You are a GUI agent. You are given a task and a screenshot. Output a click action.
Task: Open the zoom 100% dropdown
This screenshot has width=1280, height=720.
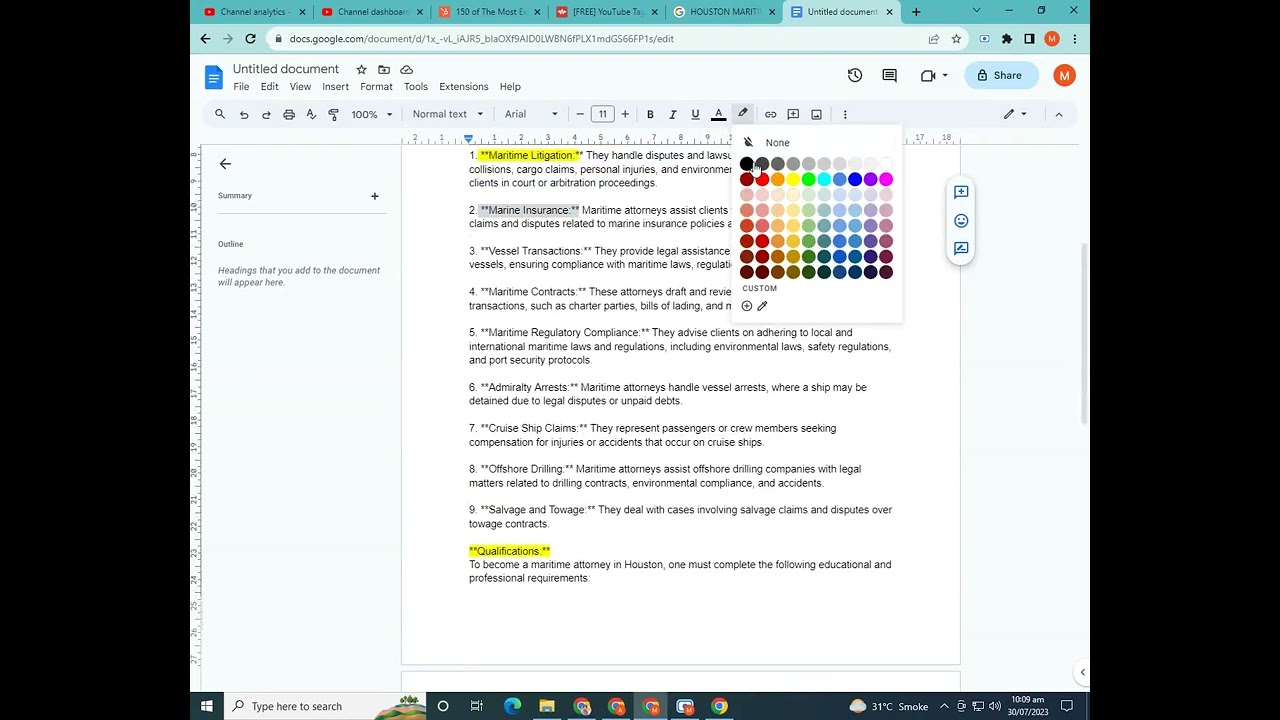(372, 114)
